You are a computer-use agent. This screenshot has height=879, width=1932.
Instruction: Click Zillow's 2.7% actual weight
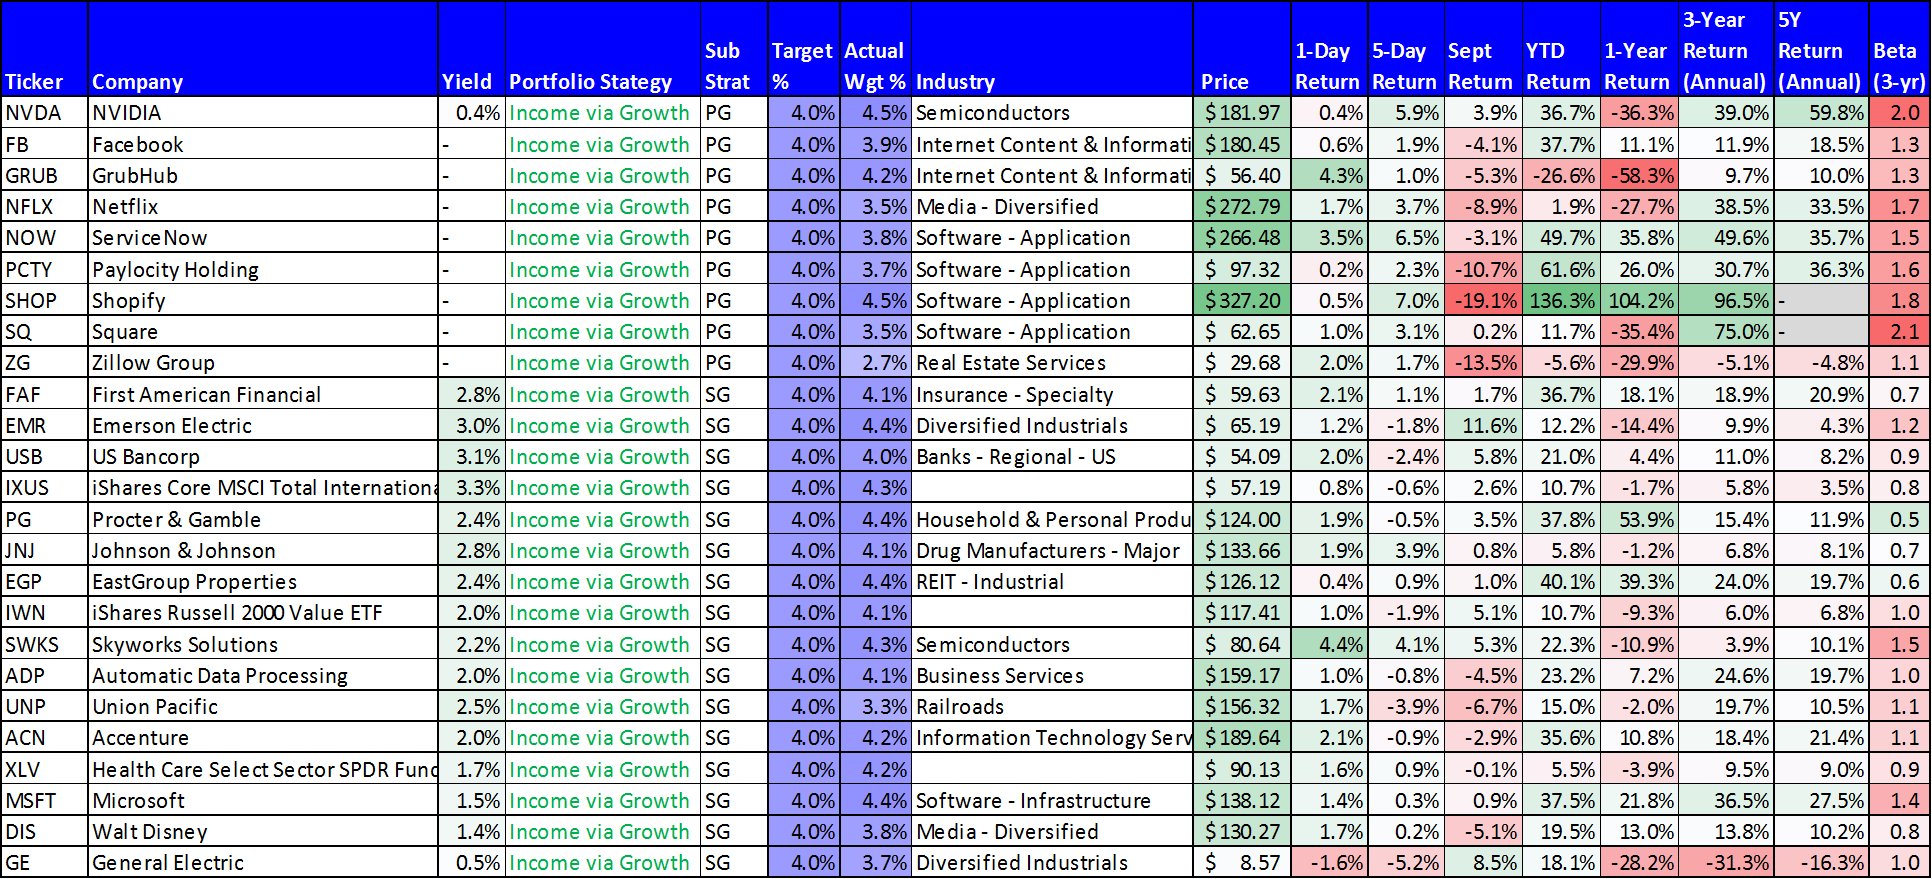click(875, 363)
